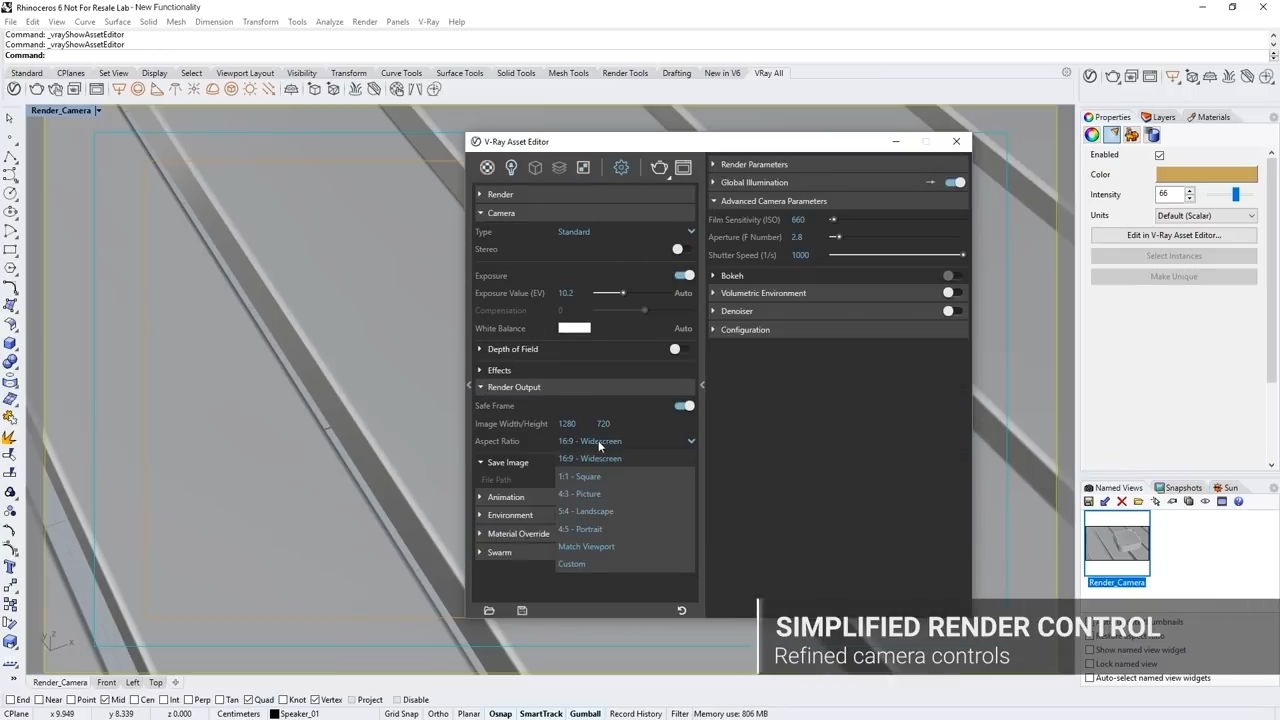Select 1:1 - Square aspect ratio option
Image resolution: width=1280 pixels, height=720 pixels.
[580, 477]
